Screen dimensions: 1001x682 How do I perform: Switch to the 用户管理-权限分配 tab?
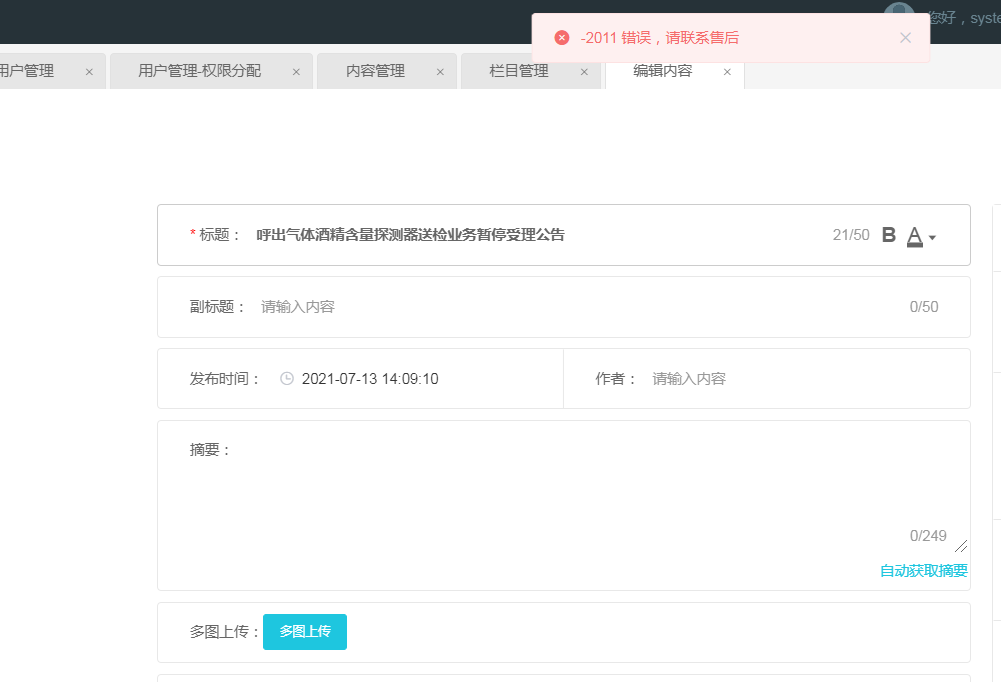(200, 71)
